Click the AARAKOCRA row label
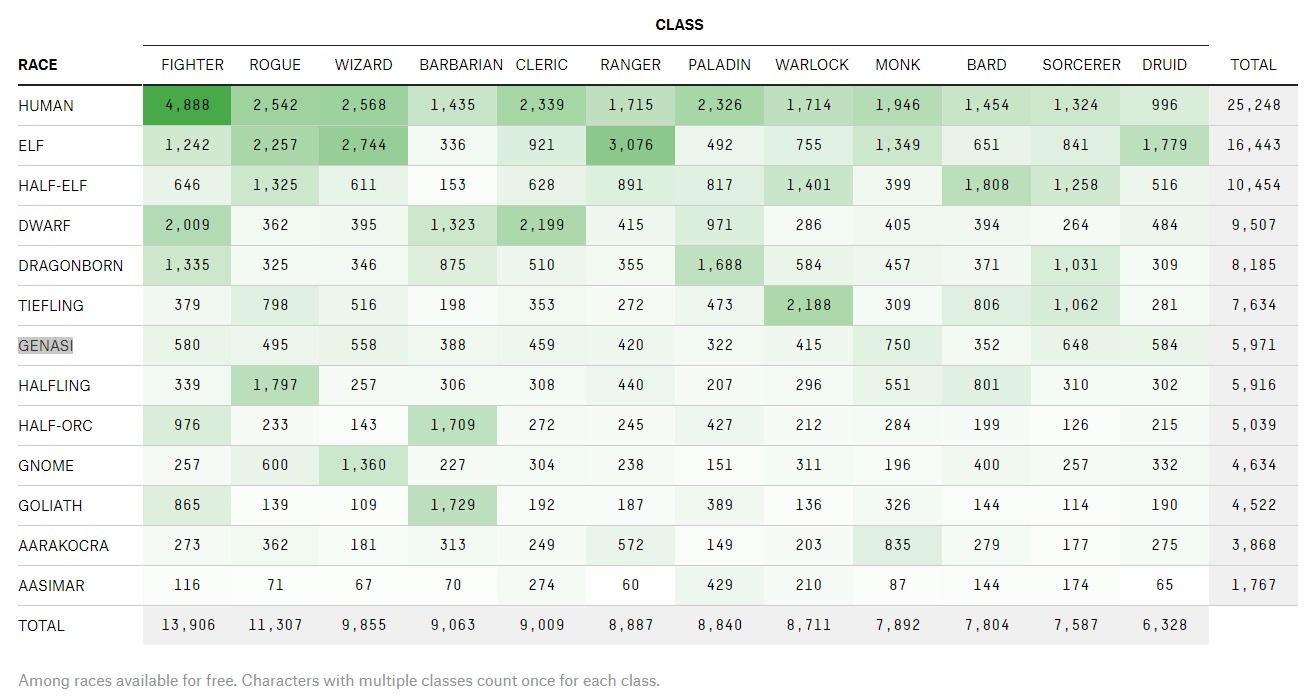Screen dimensions: 1316x698 [63, 546]
